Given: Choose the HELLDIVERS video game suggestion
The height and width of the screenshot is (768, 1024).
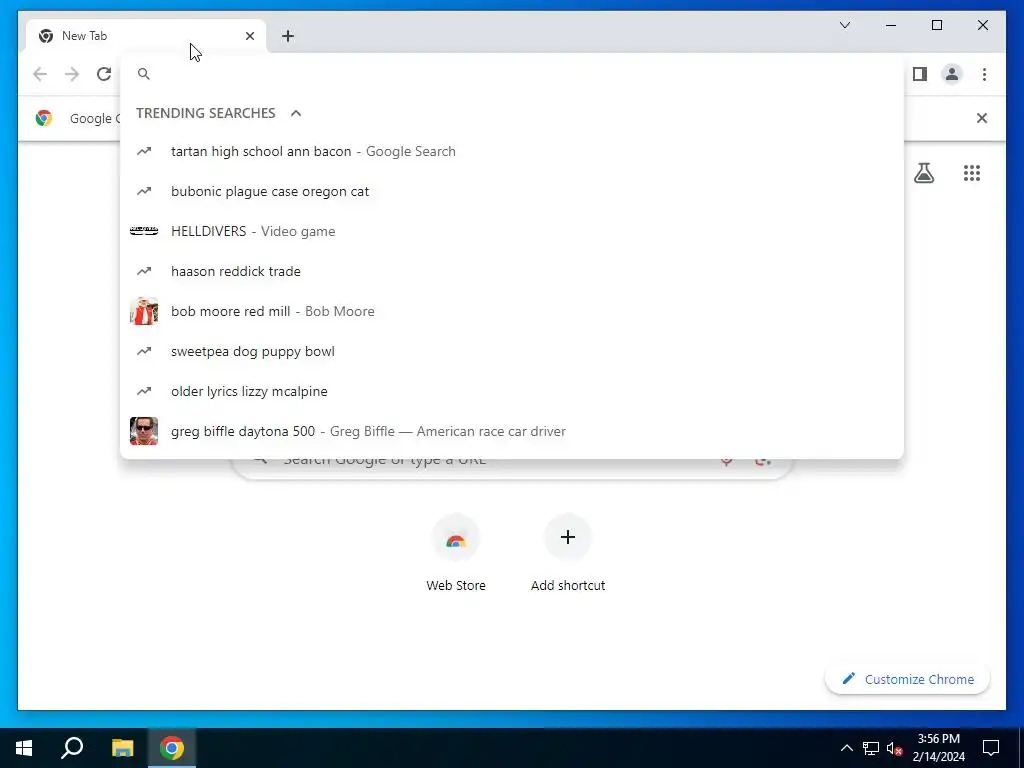Looking at the screenshot, I should click(x=512, y=231).
